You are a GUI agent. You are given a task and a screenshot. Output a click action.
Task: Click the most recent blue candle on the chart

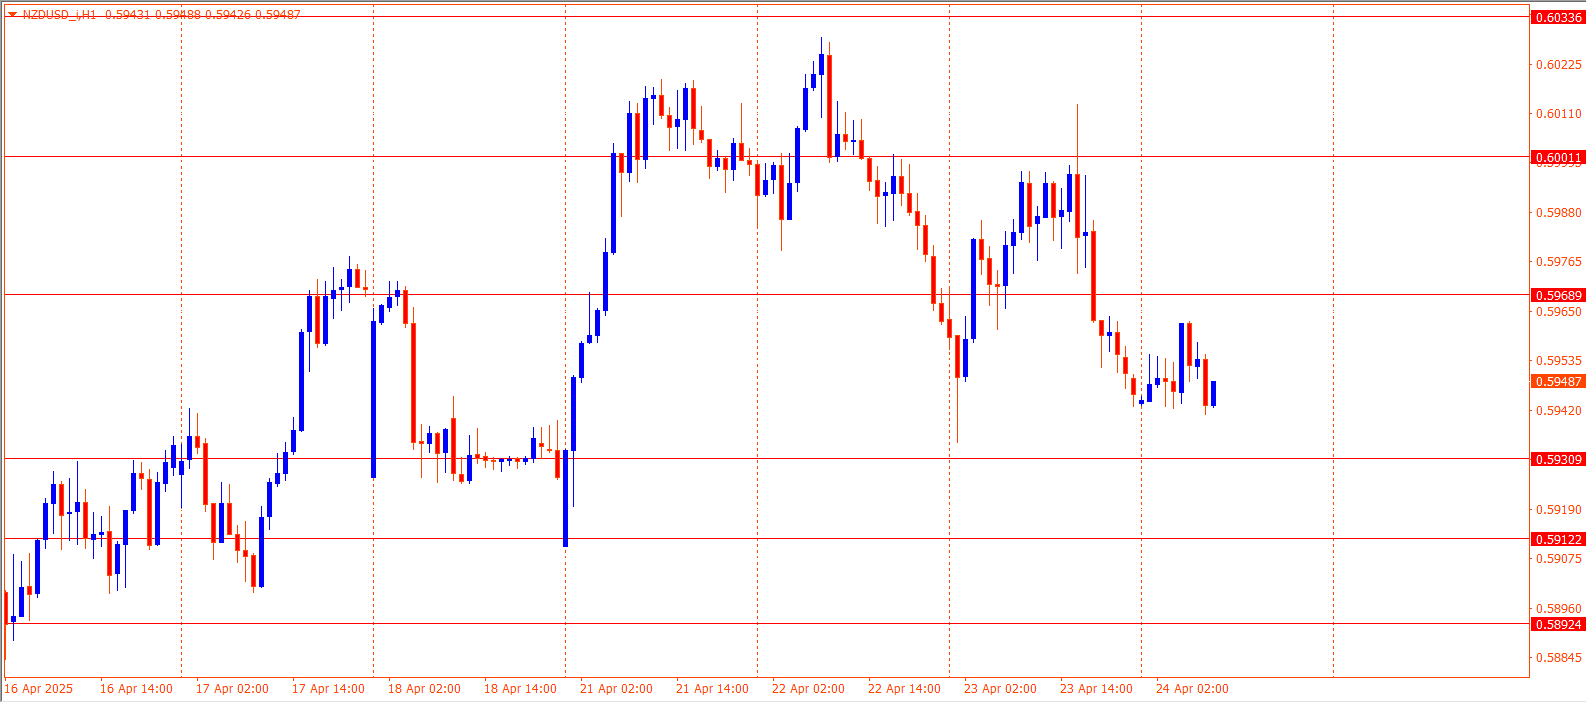pyautogui.click(x=1213, y=393)
